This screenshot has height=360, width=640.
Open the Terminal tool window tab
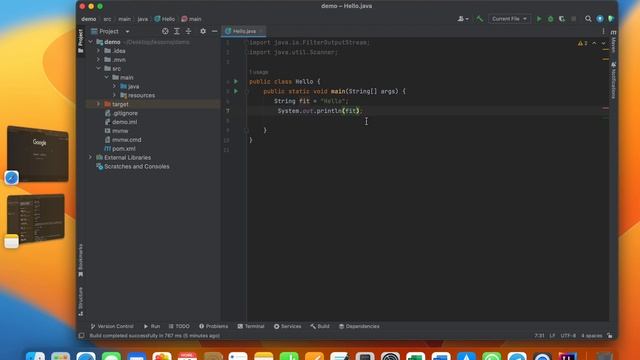[x=251, y=326]
